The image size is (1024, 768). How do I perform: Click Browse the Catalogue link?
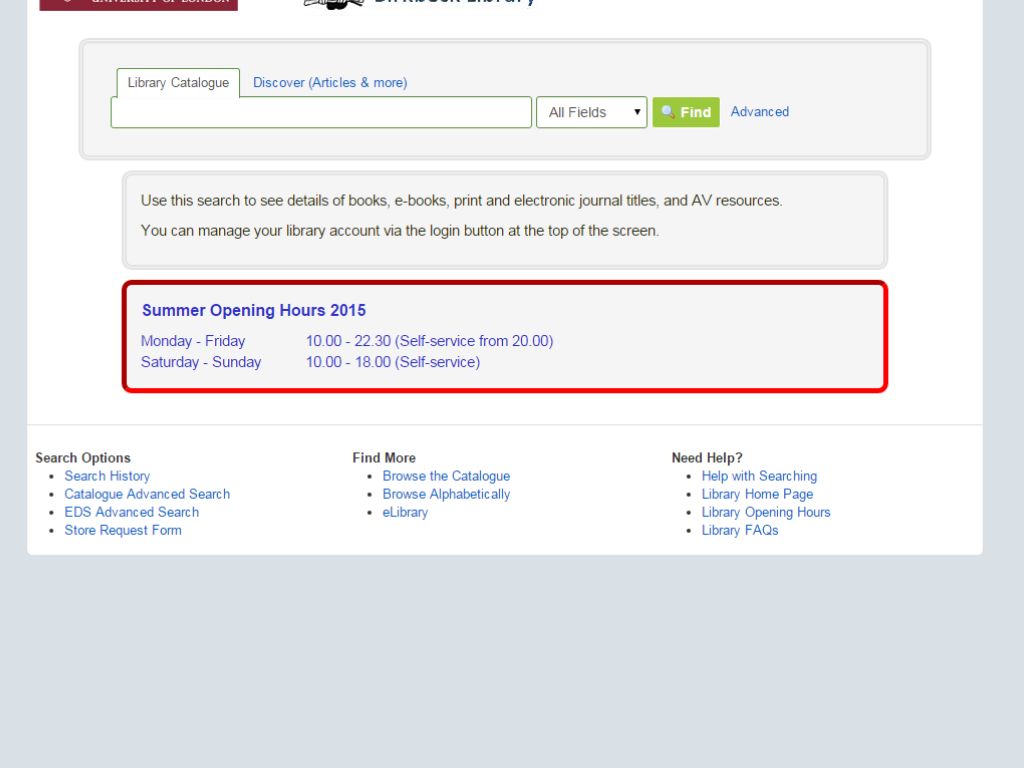(x=446, y=476)
